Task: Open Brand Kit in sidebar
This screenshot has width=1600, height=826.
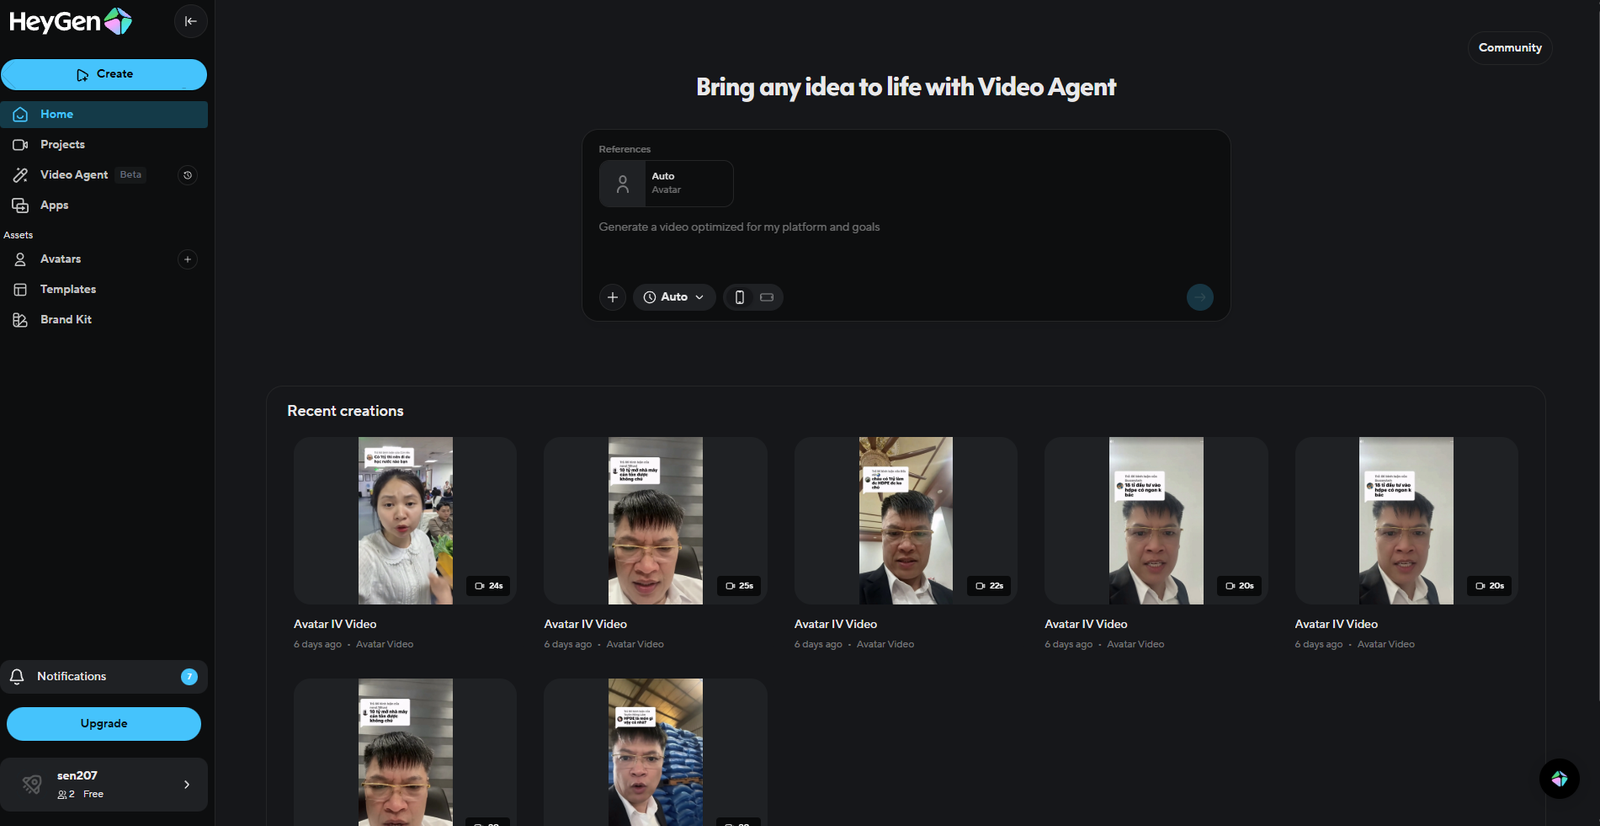Action: pyautogui.click(x=66, y=320)
